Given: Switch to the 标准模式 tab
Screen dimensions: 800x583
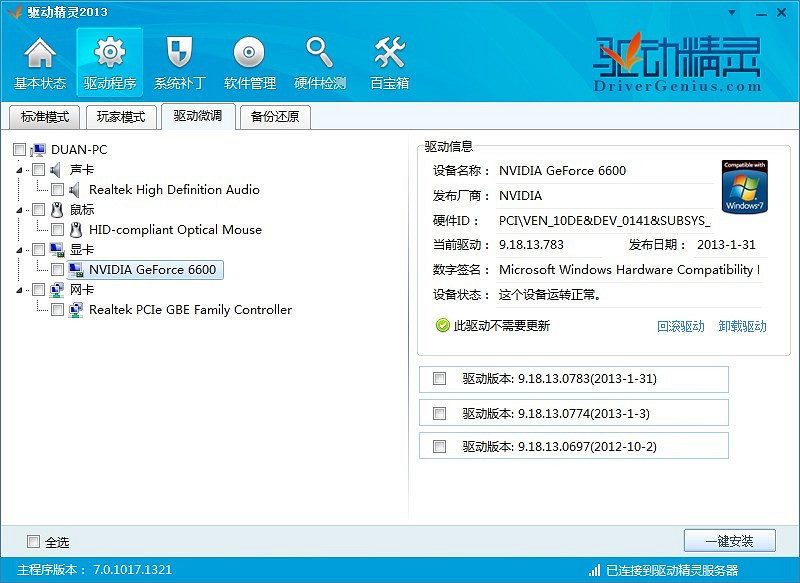Looking at the screenshot, I should [44, 117].
